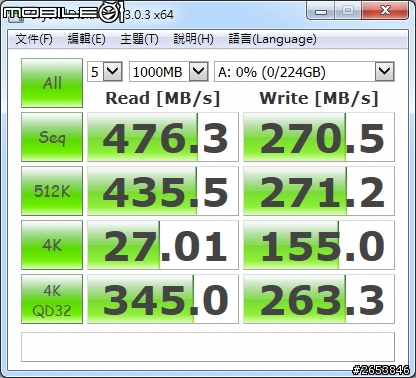This screenshot has height=378, width=416.
Task: Open the 主題(T) menu
Action: pyautogui.click(x=139, y=39)
